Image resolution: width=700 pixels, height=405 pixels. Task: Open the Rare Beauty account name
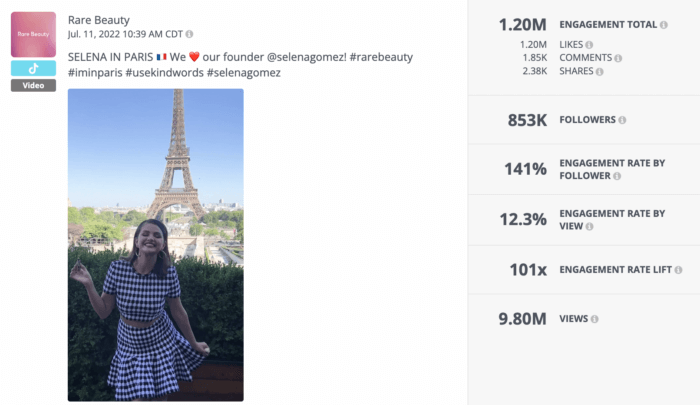click(x=98, y=20)
